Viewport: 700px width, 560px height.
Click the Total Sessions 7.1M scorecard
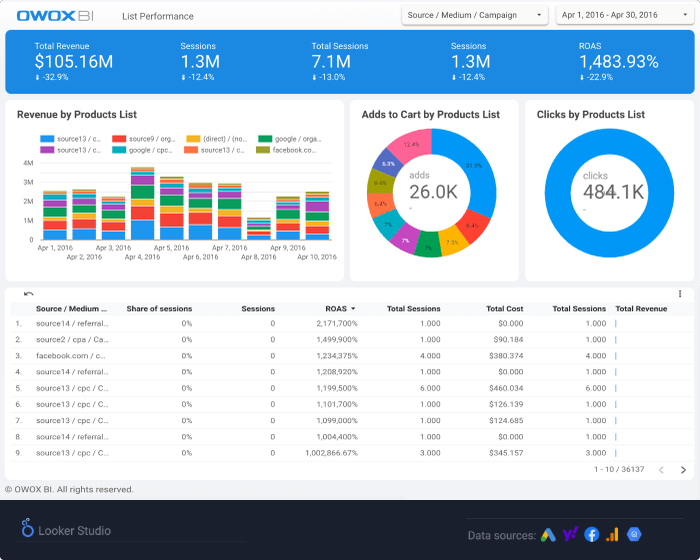pyautogui.click(x=340, y=62)
